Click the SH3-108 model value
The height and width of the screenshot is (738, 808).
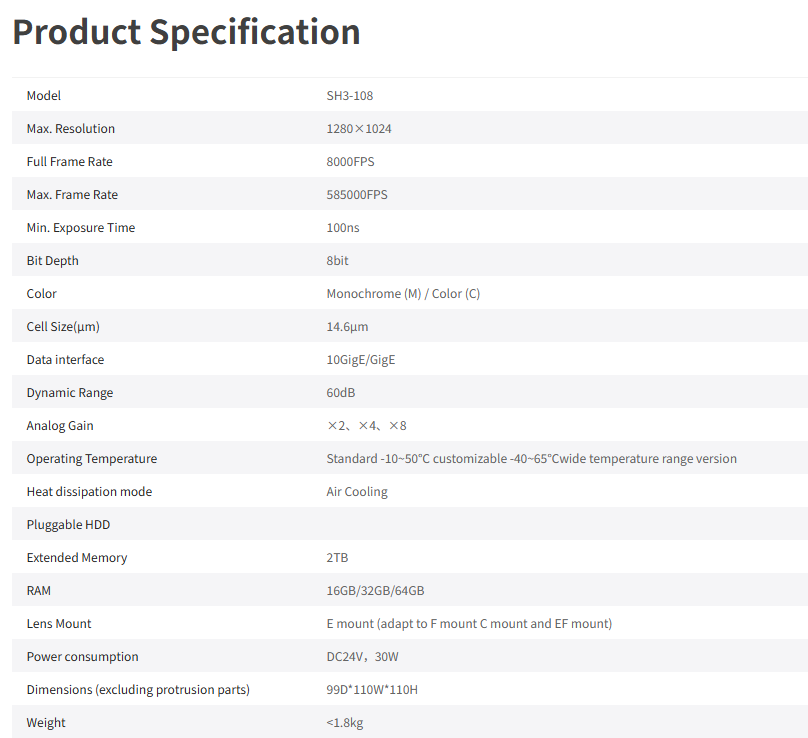pyautogui.click(x=349, y=96)
